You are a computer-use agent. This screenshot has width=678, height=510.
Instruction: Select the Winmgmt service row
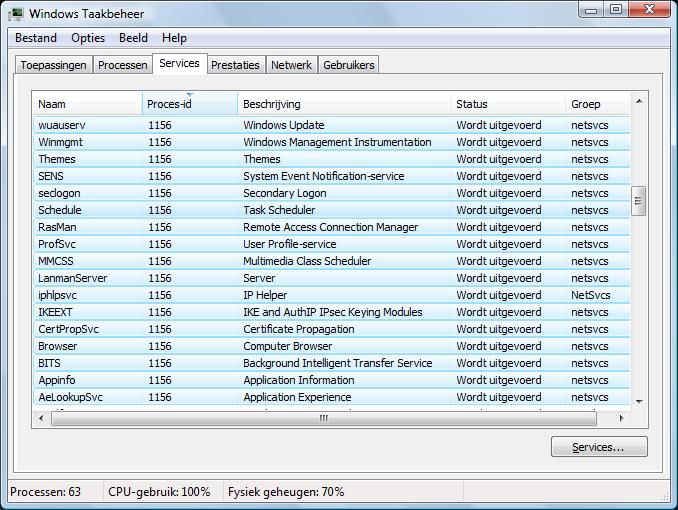332,142
